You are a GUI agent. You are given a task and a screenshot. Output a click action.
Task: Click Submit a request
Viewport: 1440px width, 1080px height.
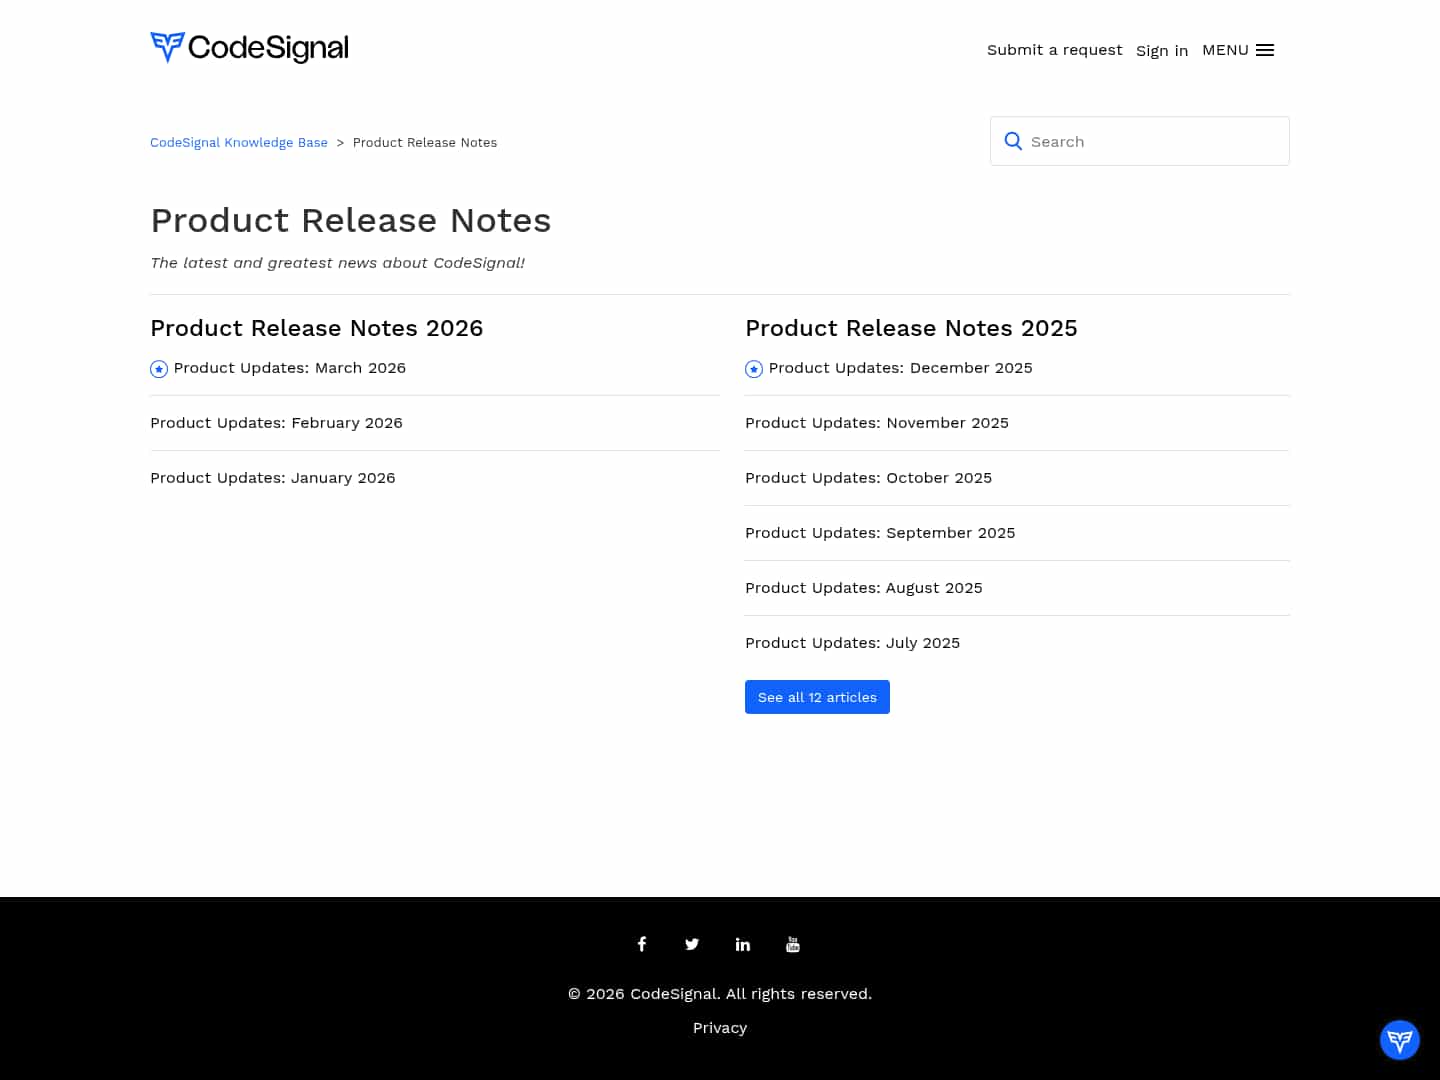click(1055, 50)
